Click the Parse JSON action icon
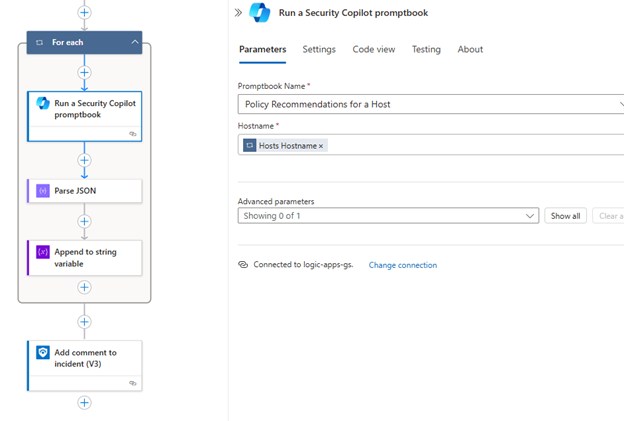624x421 pixels. [x=42, y=190]
